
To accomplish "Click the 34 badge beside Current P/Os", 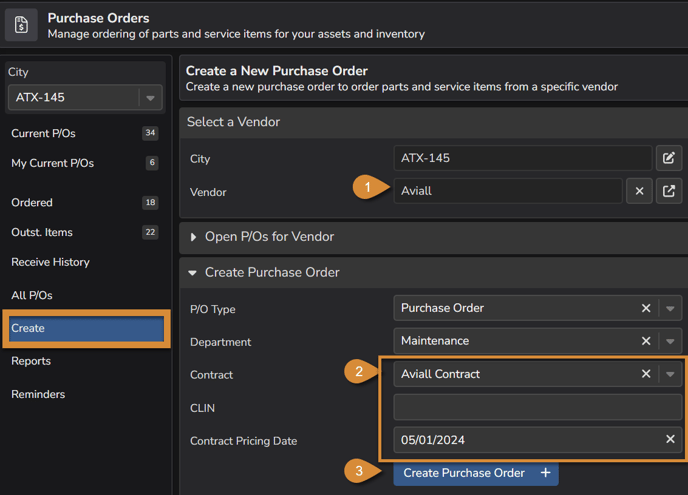I will click(150, 133).
